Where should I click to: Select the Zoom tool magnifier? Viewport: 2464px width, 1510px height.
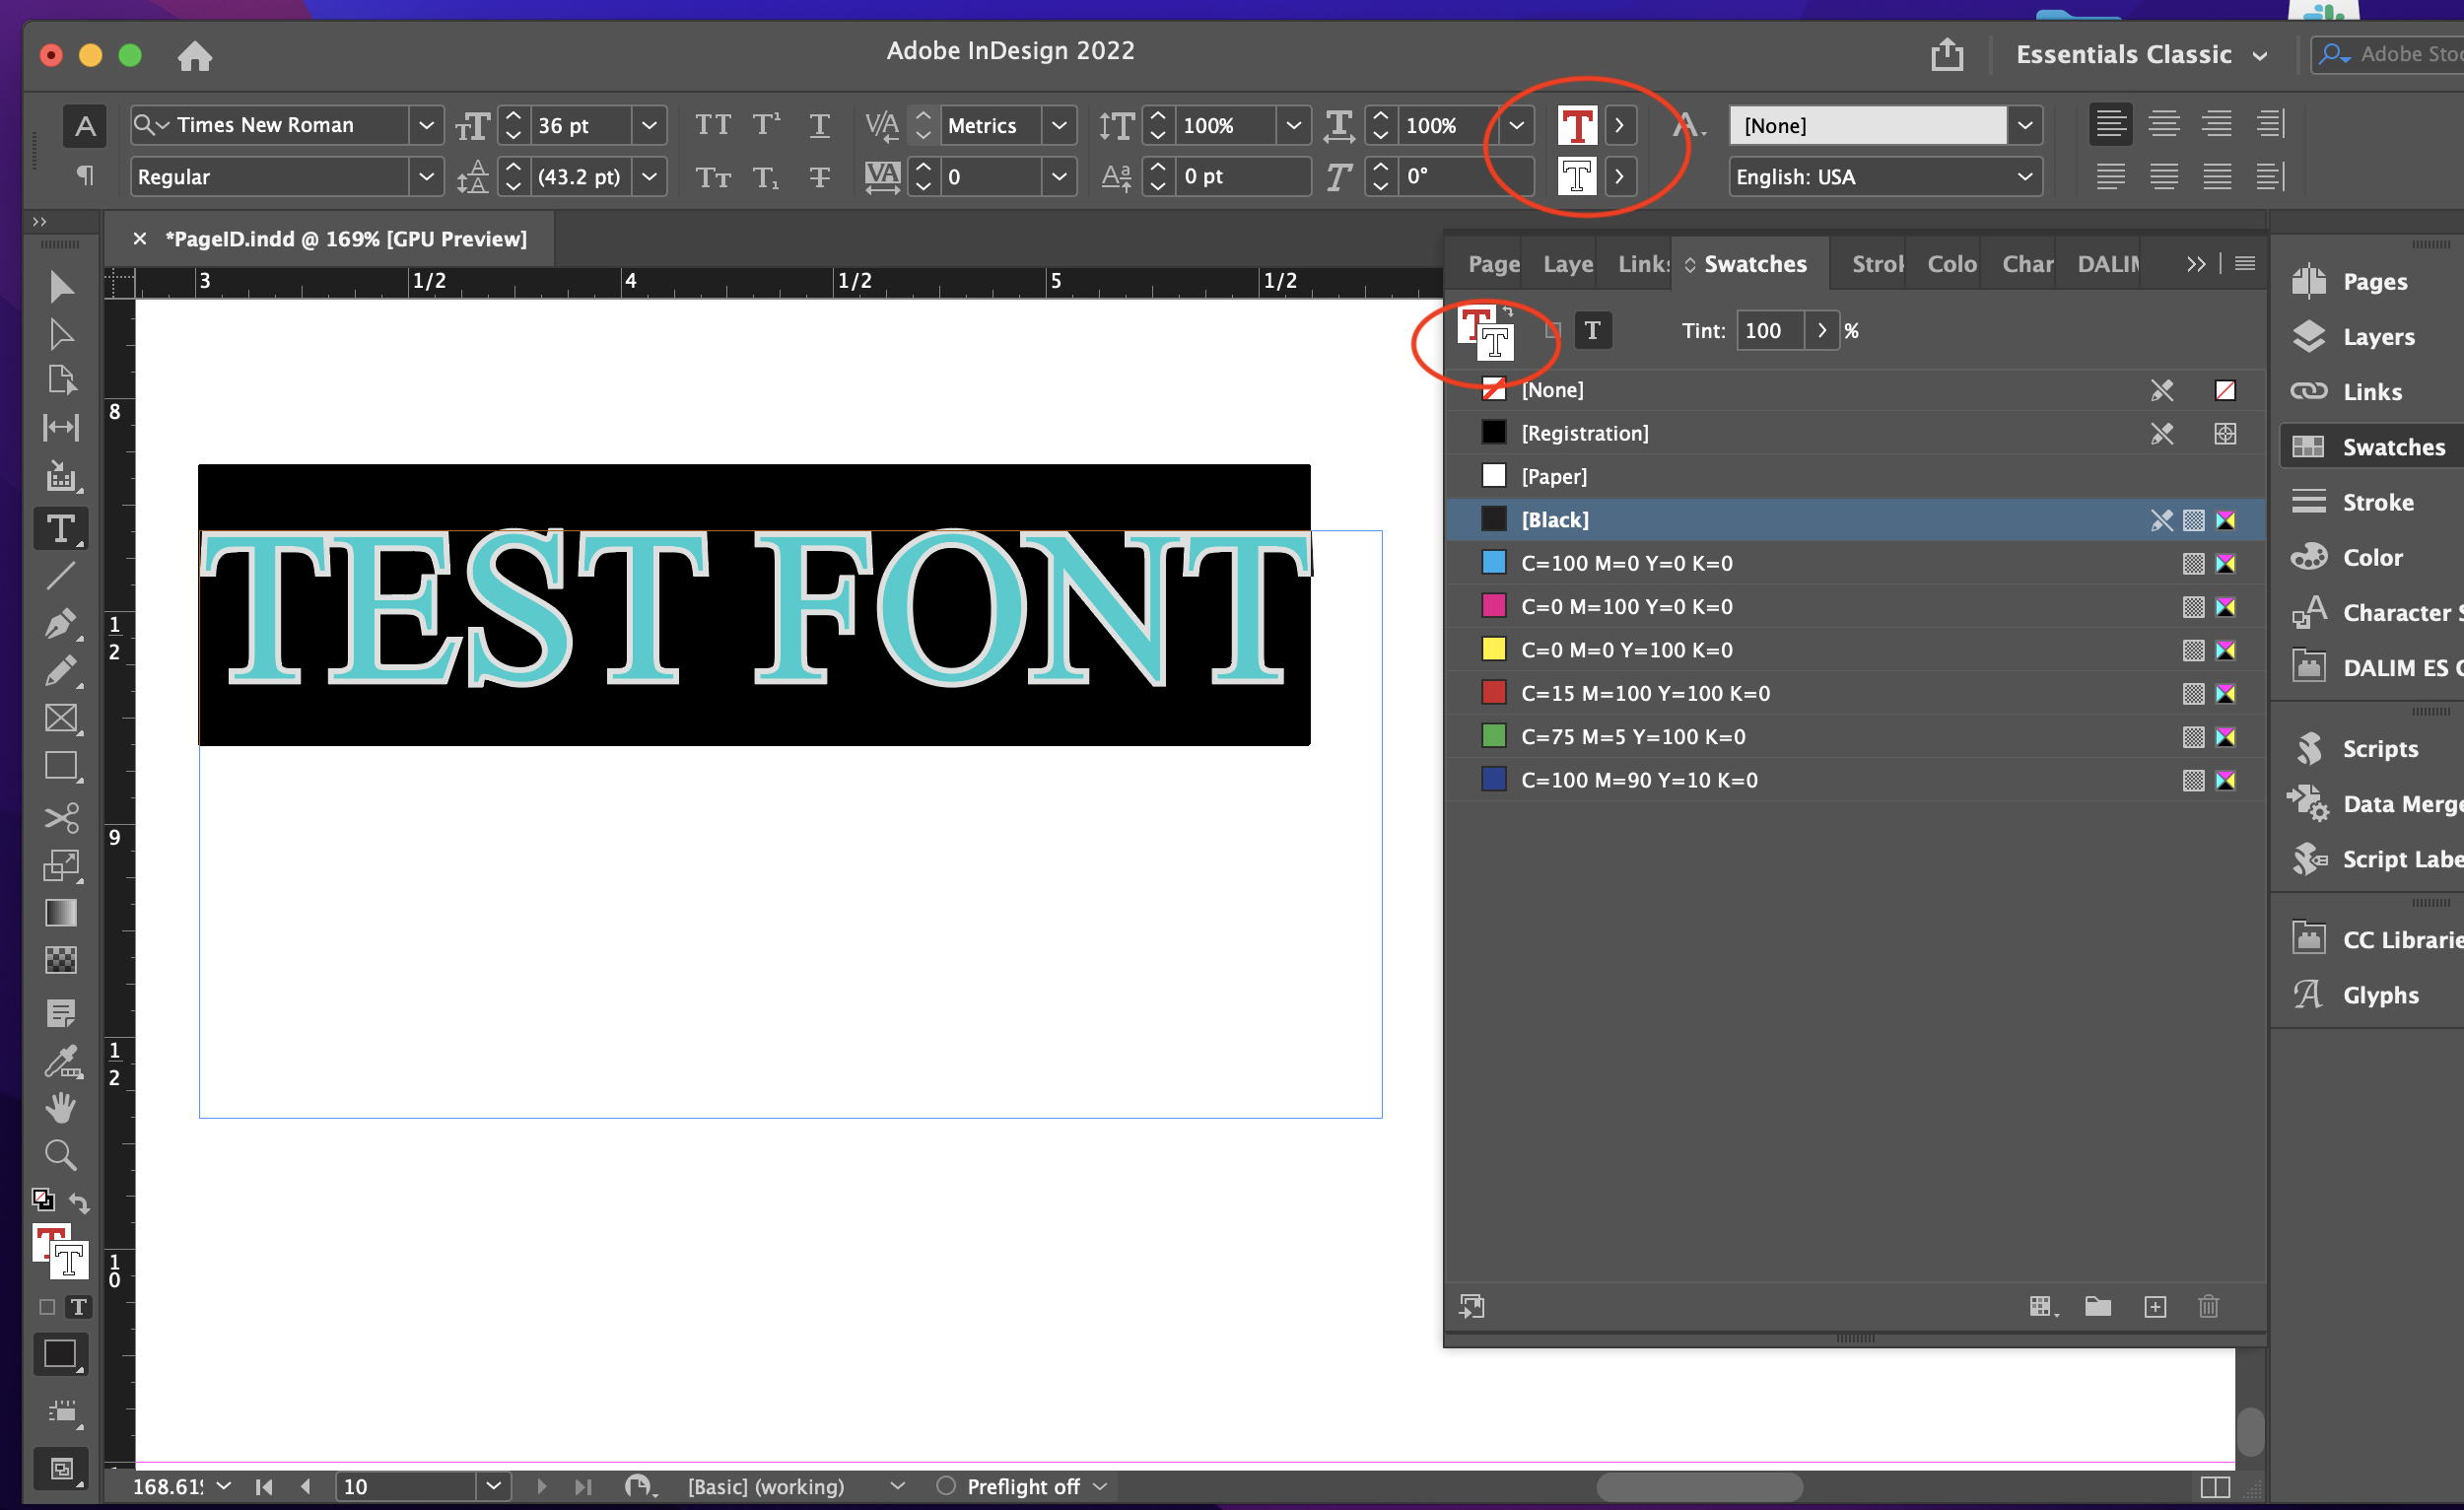(60, 1156)
